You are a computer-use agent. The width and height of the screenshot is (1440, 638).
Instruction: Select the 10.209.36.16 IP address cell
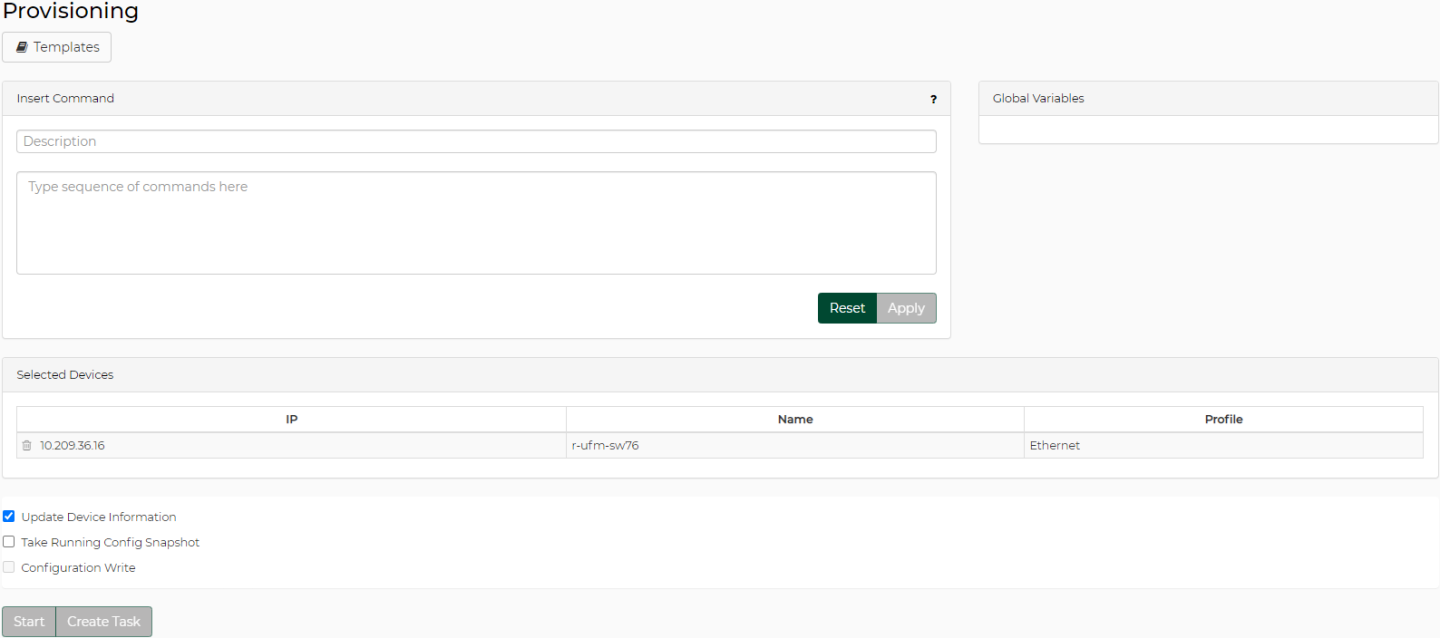[72, 446]
